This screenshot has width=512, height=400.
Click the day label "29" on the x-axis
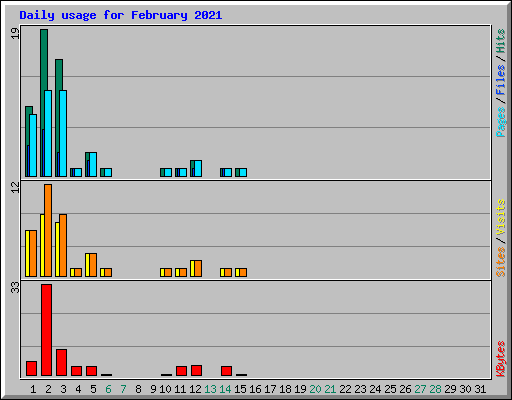(450, 389)
